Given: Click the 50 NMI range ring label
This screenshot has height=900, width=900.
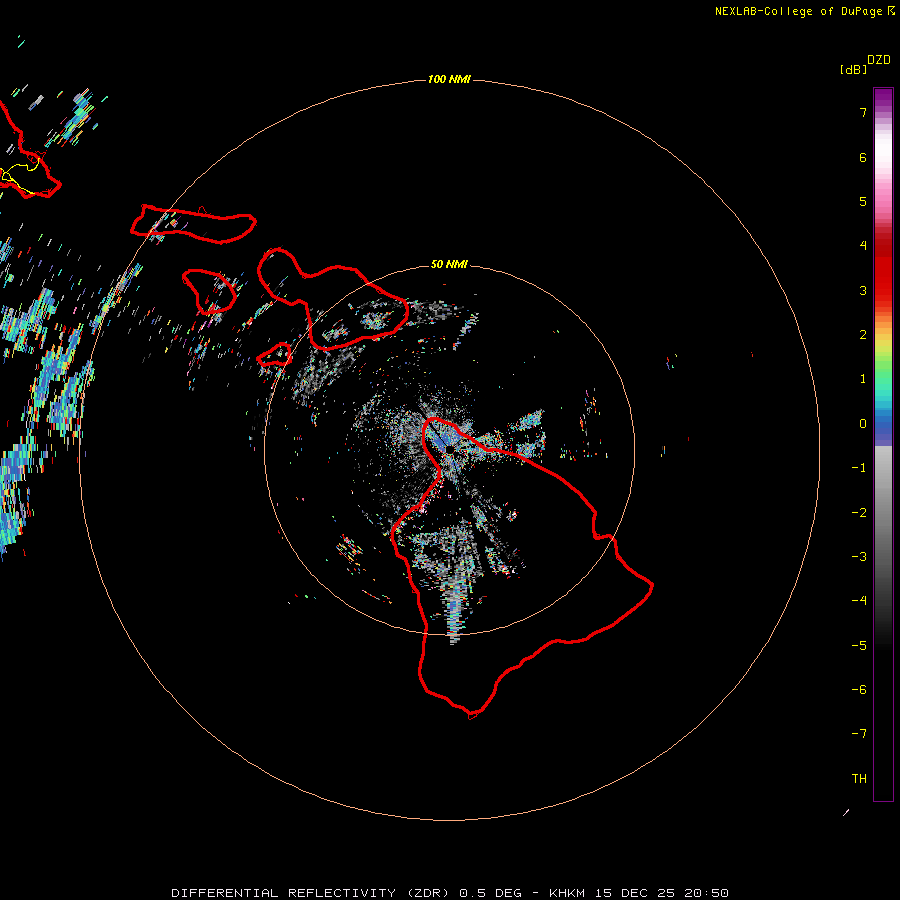Looking at the screenshot, I should tap(449, 264).
